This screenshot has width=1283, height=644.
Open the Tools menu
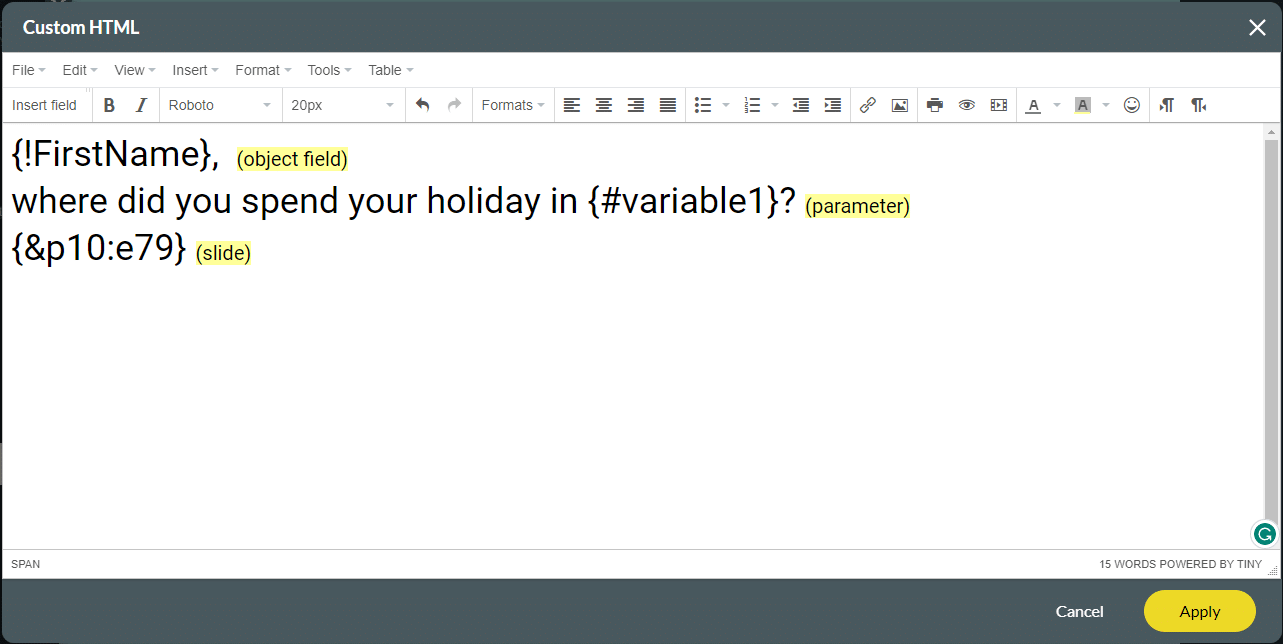[x=327, y=70]
